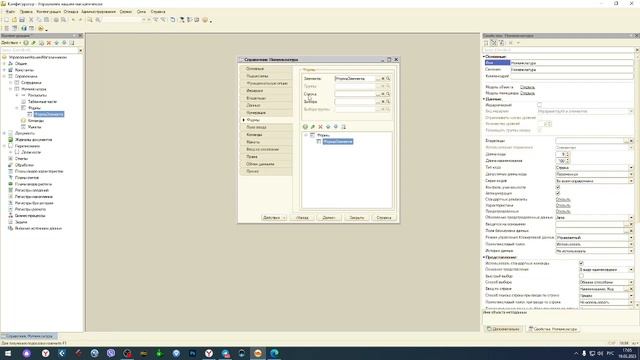Click the Cut toolbar icon

31,20
